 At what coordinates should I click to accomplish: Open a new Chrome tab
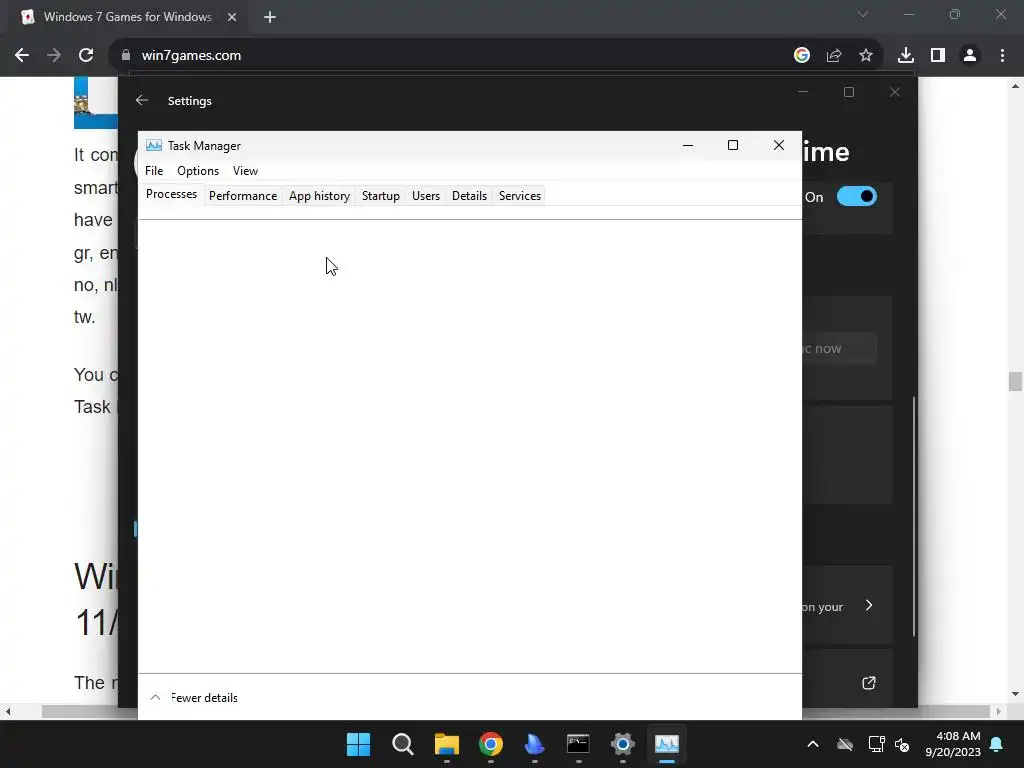click(x=270, y=17)
